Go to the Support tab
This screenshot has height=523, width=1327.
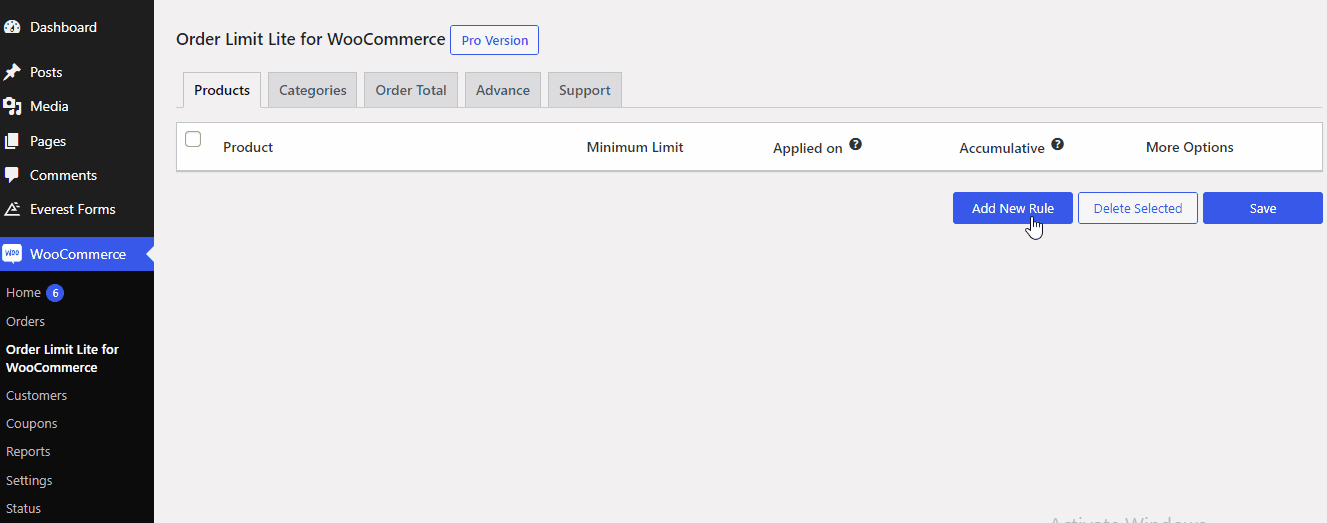[x=585, y=90]
